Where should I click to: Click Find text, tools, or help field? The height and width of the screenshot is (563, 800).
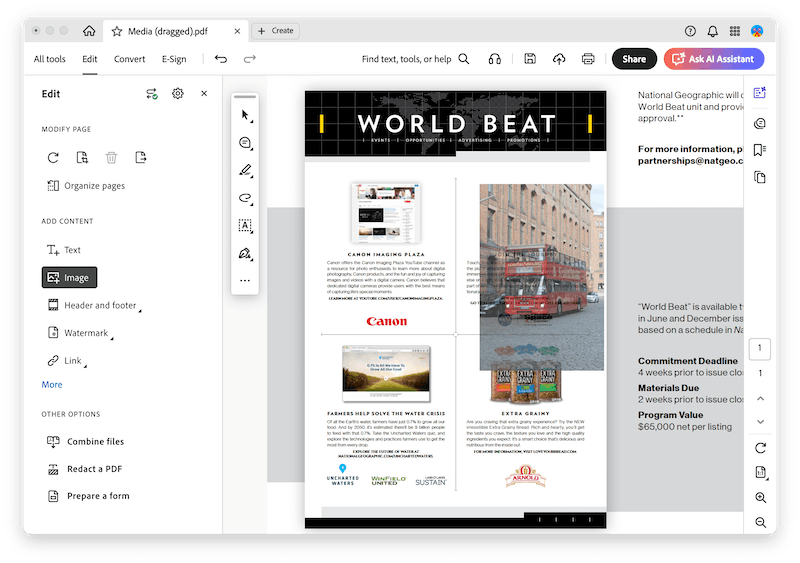pos(415,59)
